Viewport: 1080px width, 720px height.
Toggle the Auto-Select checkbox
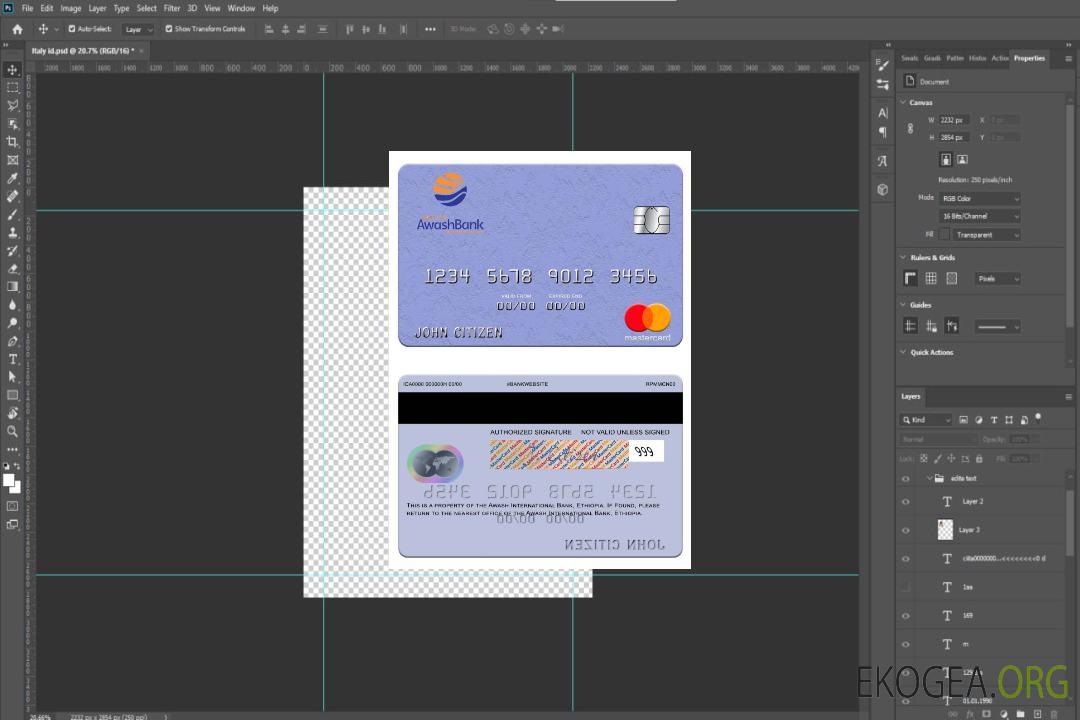coord(72,29)
